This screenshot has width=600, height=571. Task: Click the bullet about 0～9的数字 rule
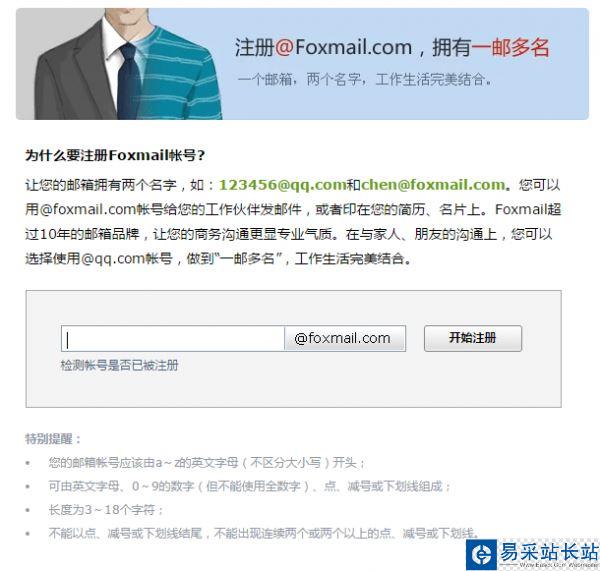coord(249,486)
